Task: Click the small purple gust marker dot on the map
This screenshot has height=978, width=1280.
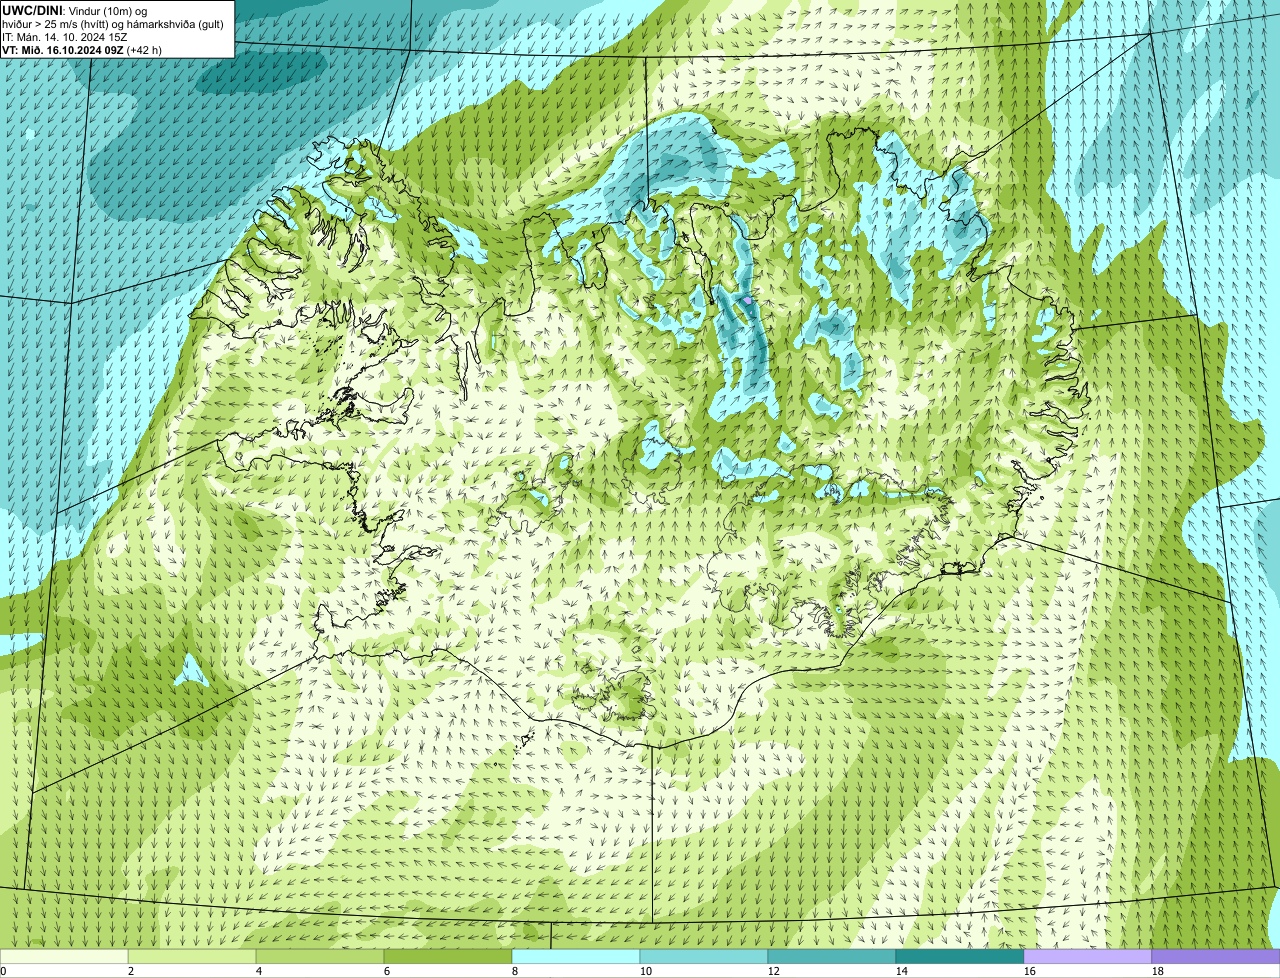Action: pyautogui.click(x=747, y=299)
